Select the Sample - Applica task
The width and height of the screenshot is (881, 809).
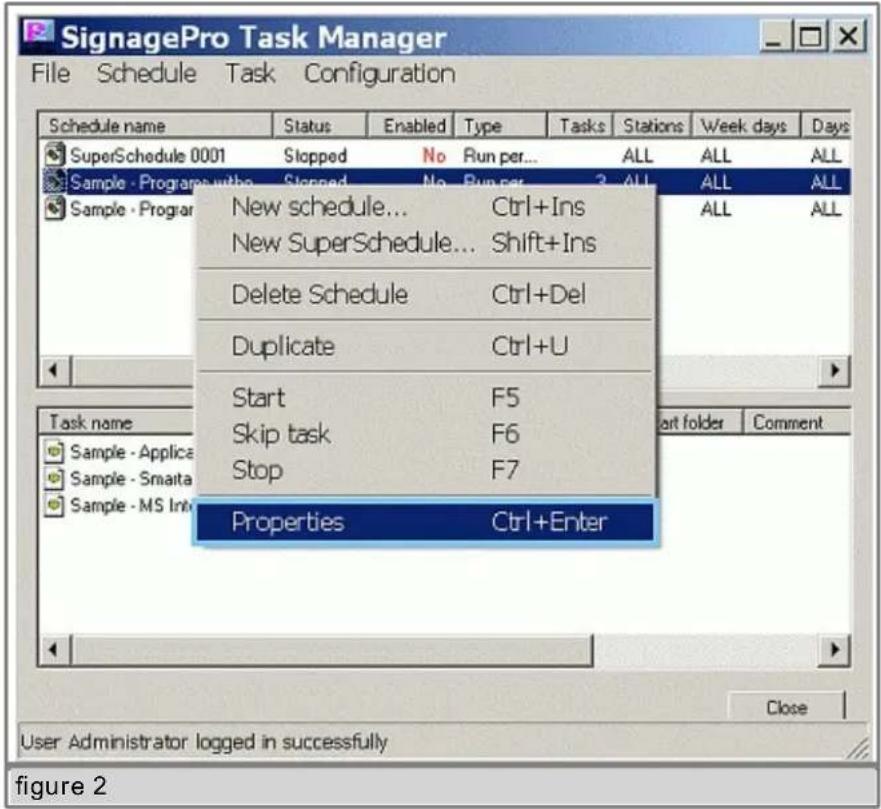pyautogui.click(x=131, y=452)
